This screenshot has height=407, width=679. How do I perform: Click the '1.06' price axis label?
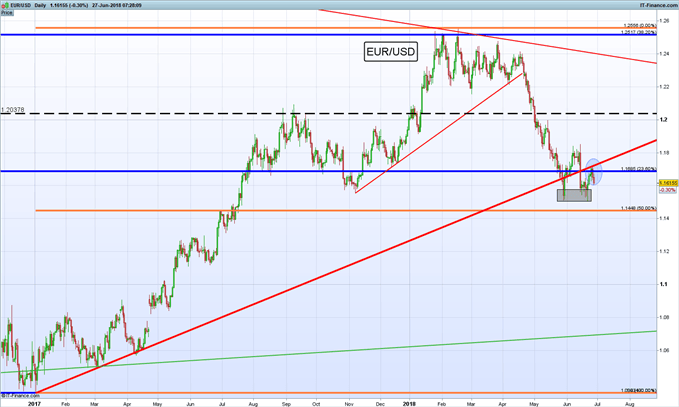coord(664,350)
